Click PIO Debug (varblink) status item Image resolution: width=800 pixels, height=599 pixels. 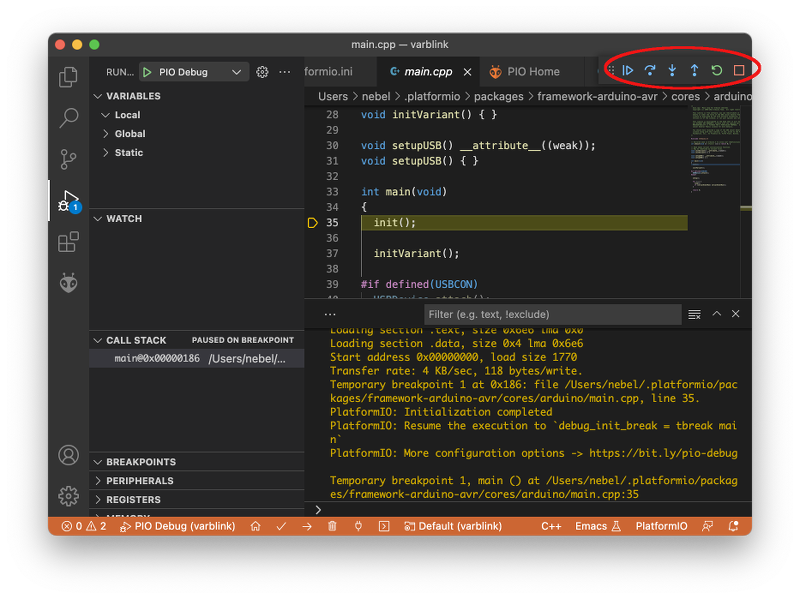(x=177, y=526)
